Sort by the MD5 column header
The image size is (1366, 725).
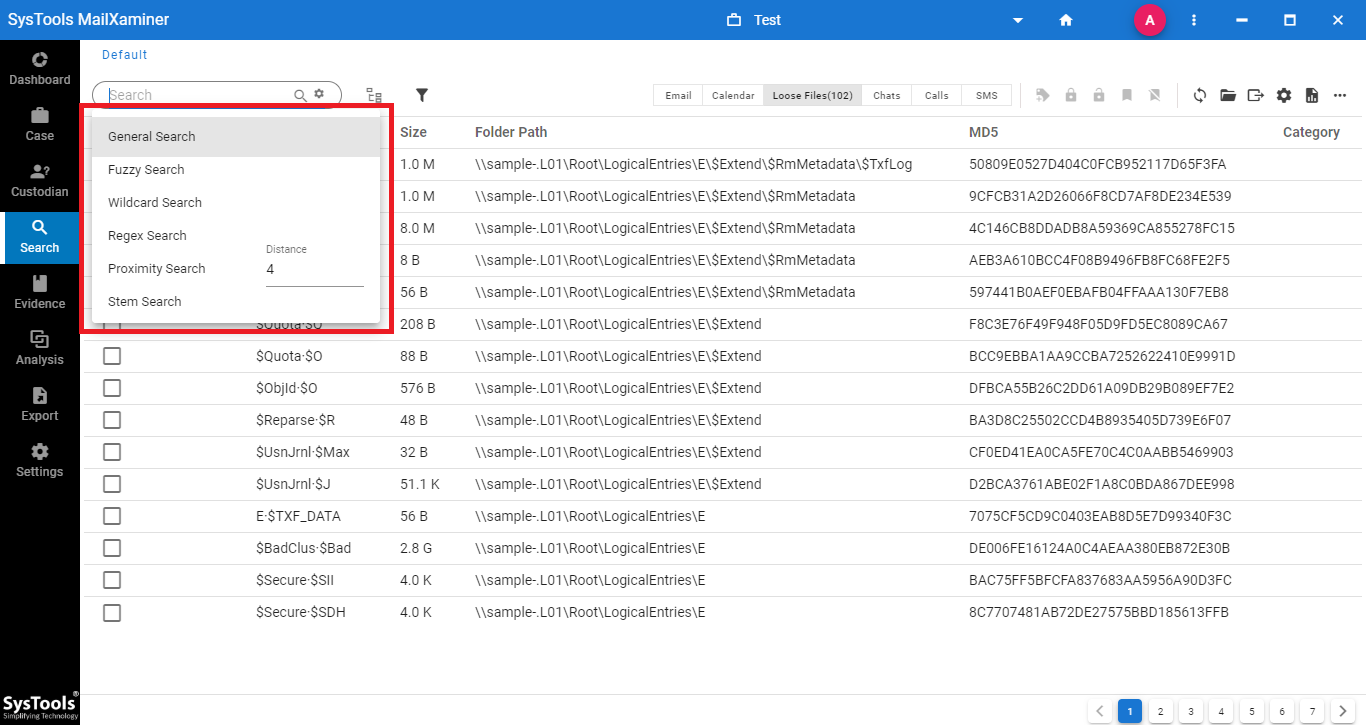(984, 132)
